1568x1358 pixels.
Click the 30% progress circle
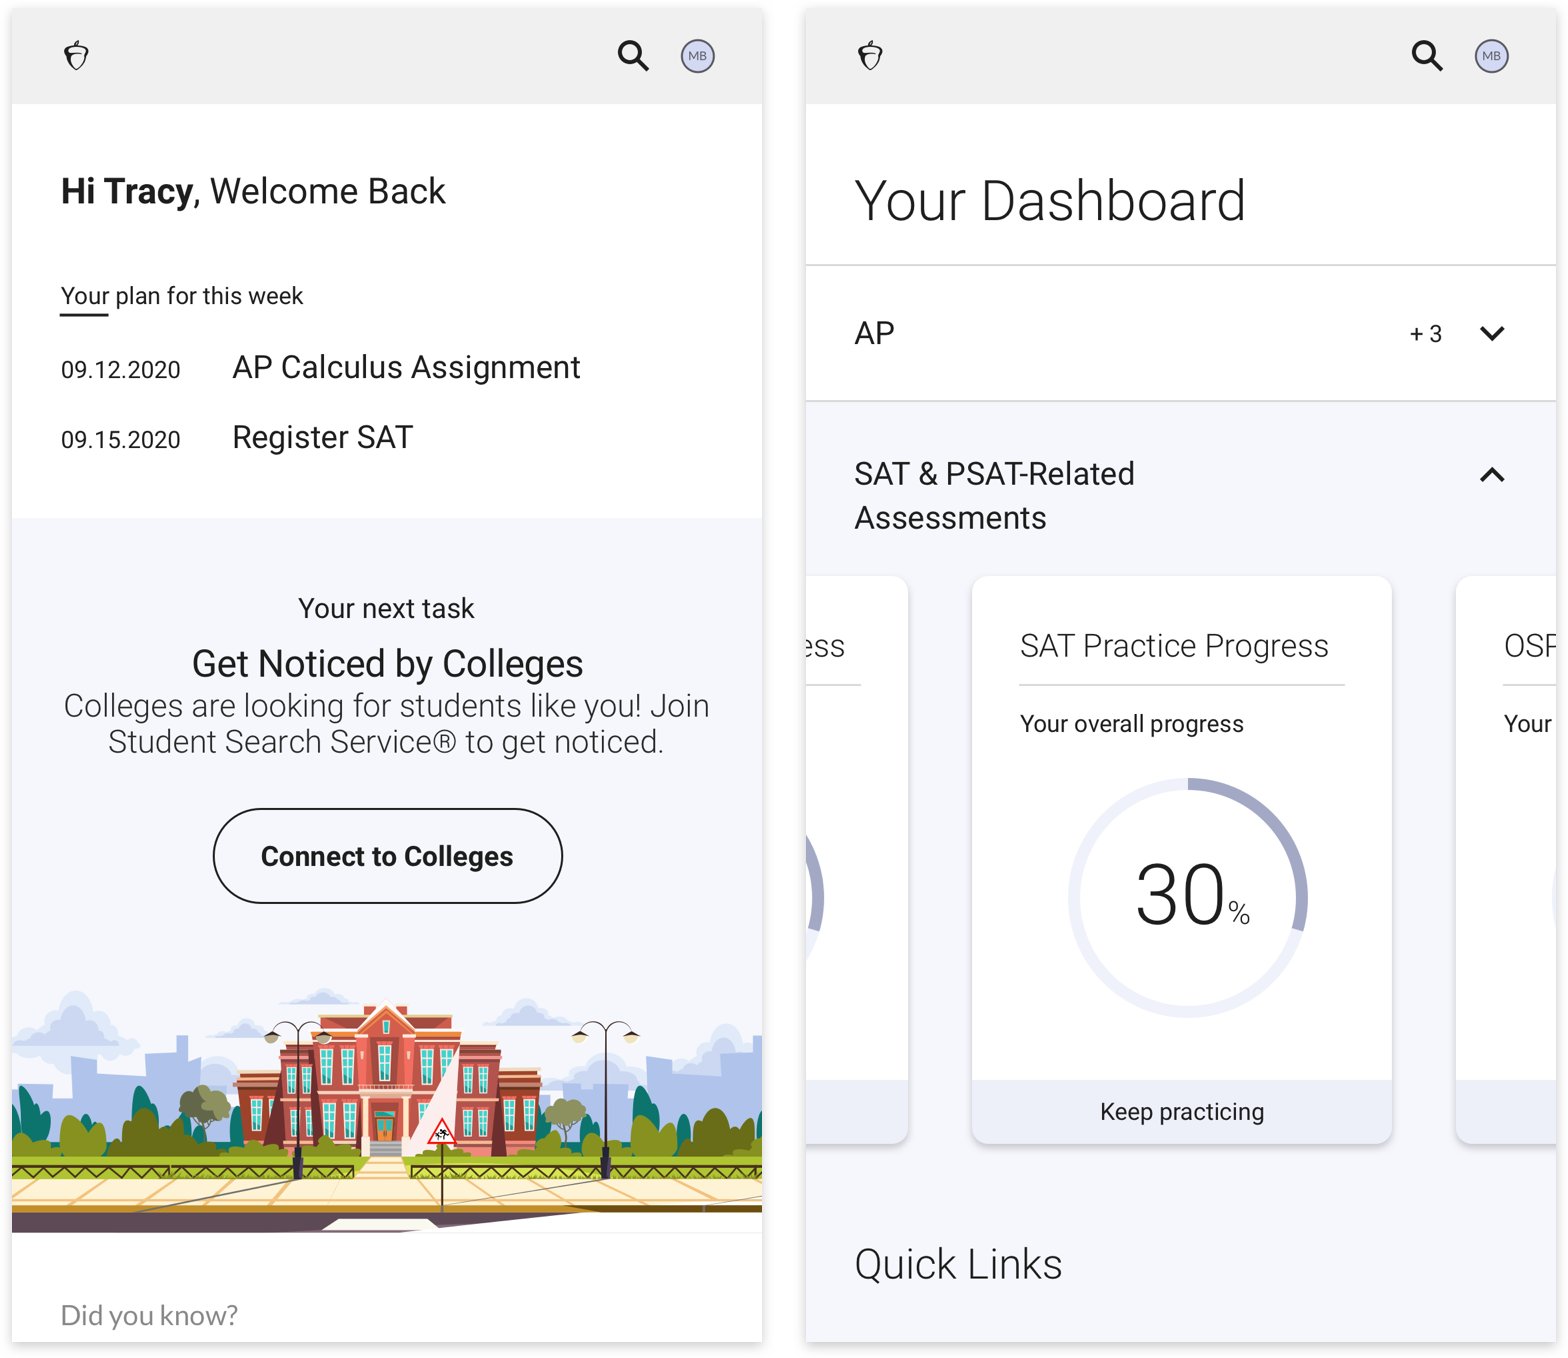tap(1188, 897)
